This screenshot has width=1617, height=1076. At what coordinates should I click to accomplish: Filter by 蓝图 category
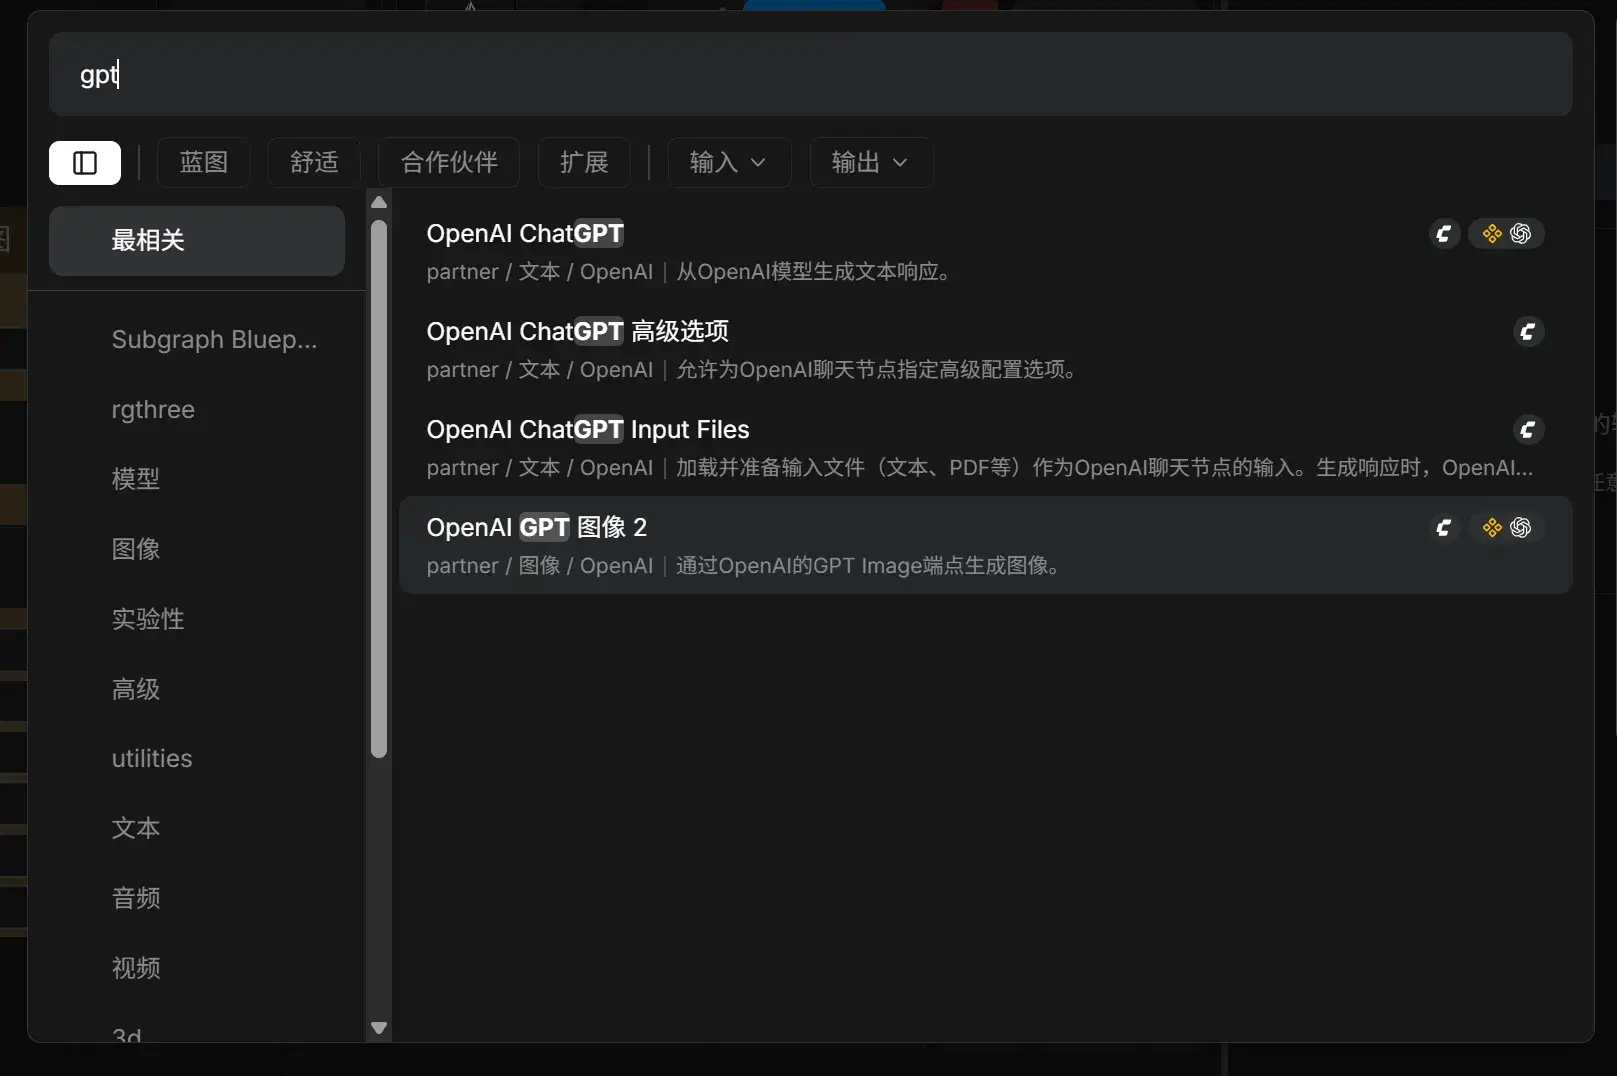204,162
